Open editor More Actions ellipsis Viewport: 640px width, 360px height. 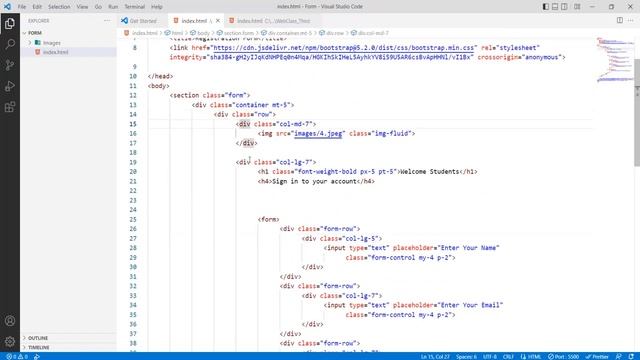(631, 20)
